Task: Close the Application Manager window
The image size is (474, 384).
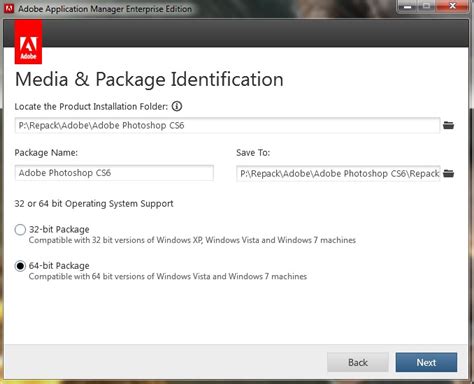Action: [453, 6]
